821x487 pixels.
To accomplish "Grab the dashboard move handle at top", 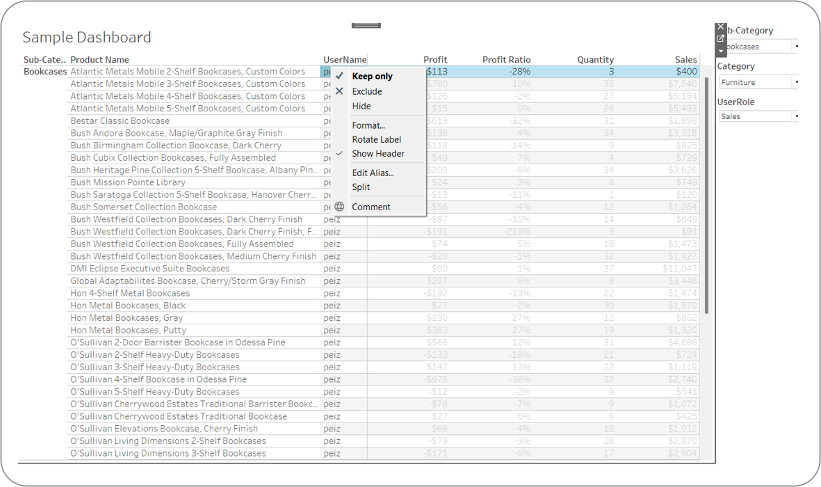I will click(366, 25).
